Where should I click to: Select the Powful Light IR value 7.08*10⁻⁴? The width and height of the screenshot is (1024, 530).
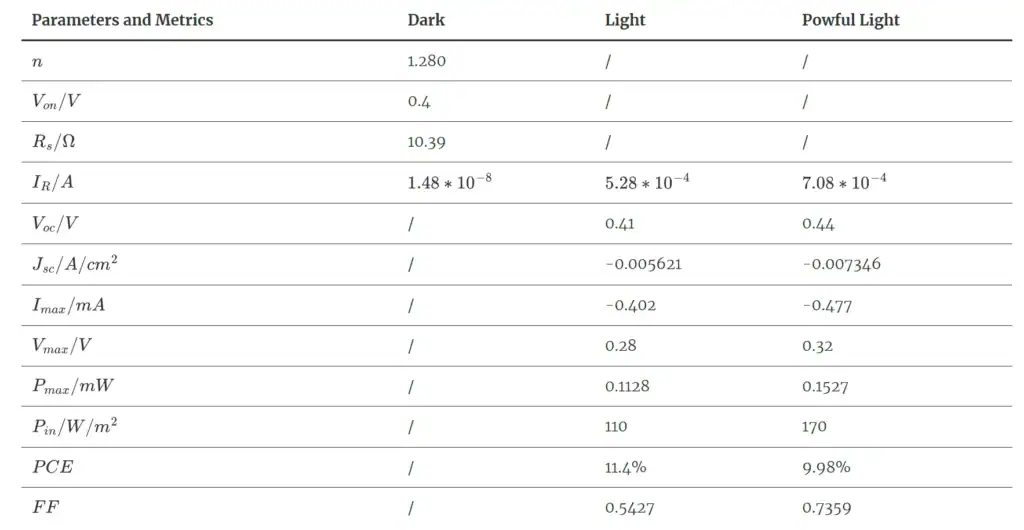pos(844,182)
